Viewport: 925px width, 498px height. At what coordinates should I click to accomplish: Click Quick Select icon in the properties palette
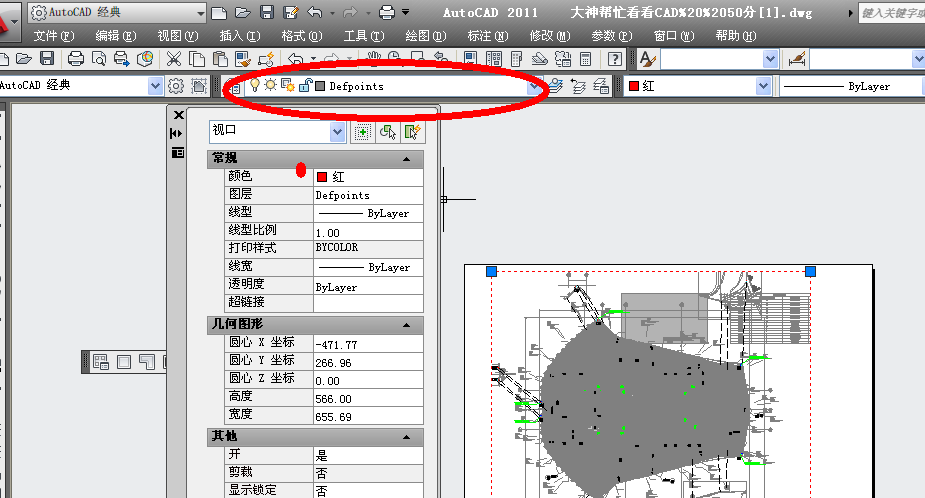[x=412, y=132]
